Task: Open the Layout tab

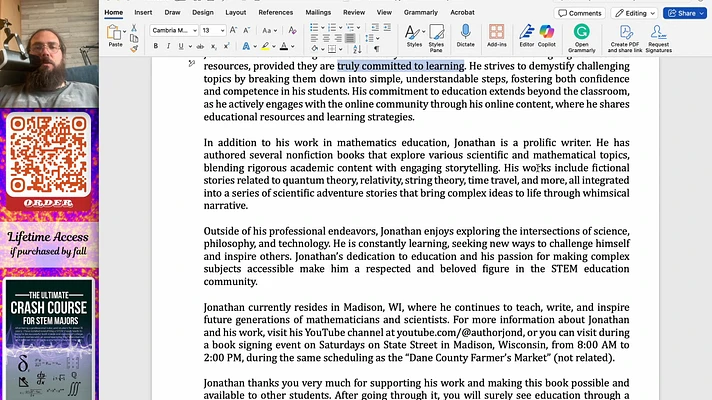Action: coord(236,13)
